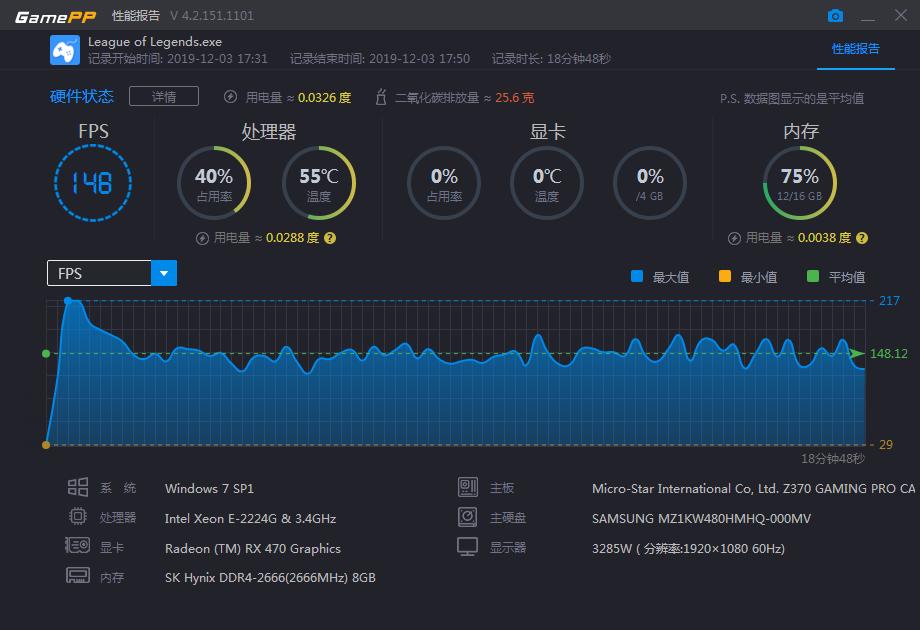
Task: Click the FPS 148 circular gauge
Action: pyautogui.click(x=93, y=183)
